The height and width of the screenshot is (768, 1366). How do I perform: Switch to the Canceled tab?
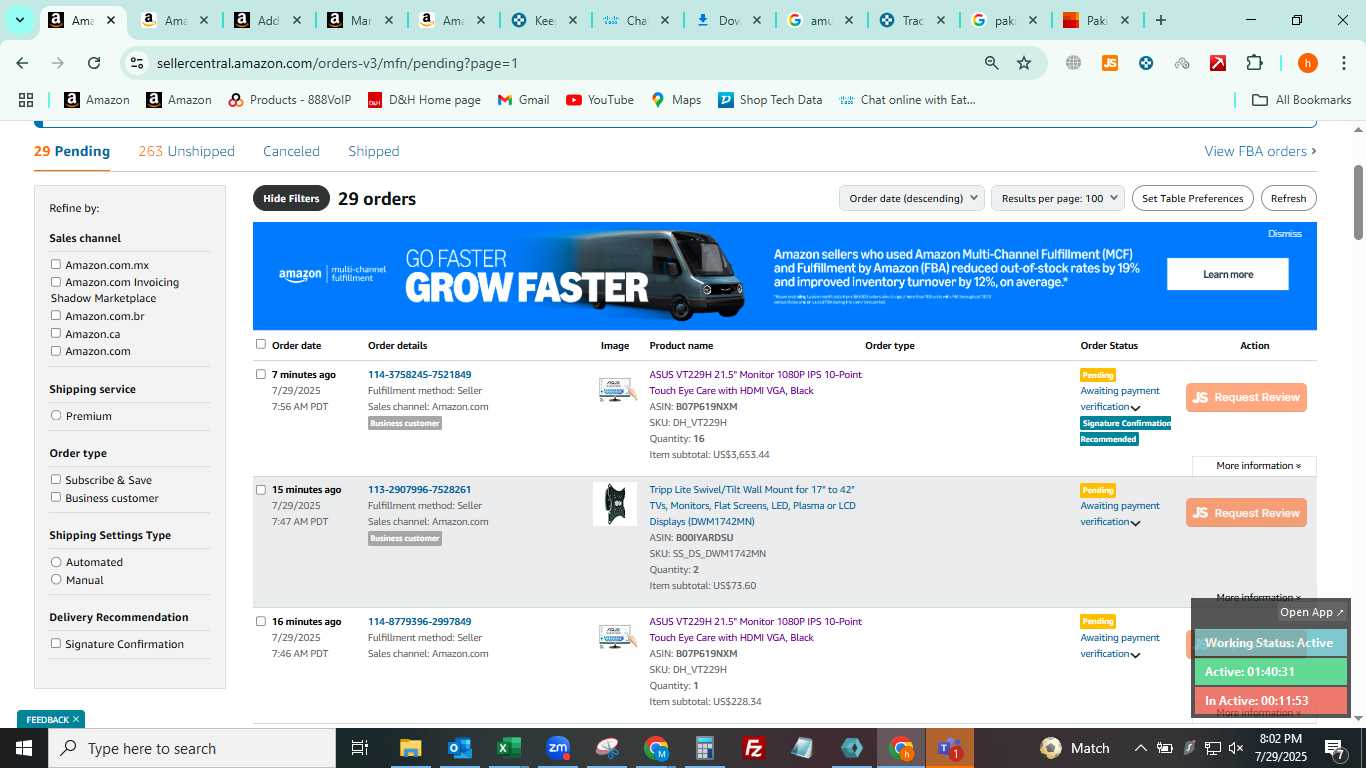coord(291,151)
